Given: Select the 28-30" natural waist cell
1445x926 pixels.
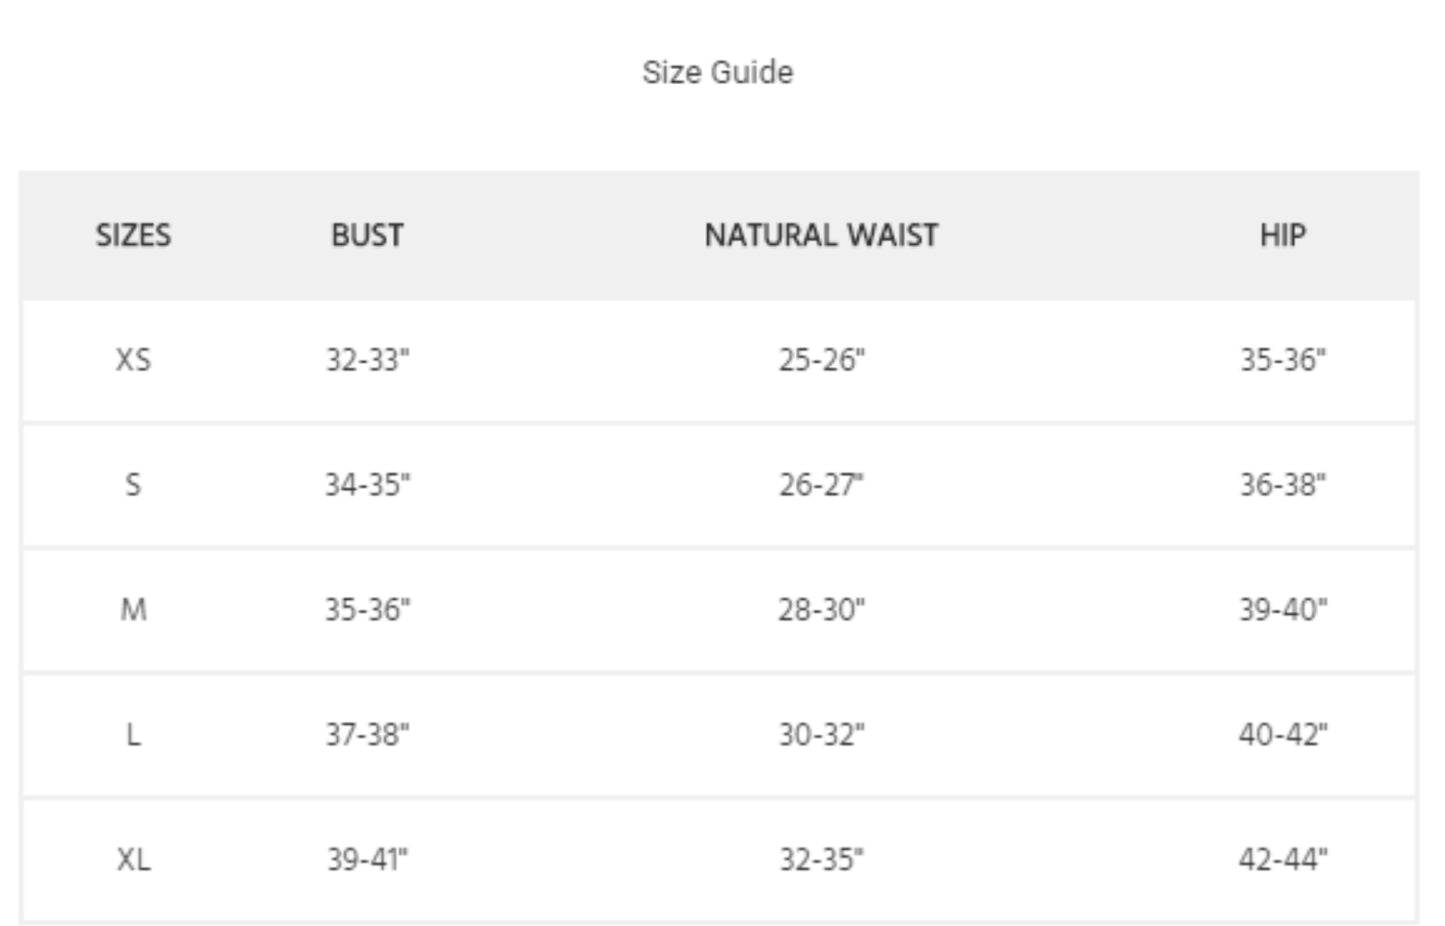Looking at the screenshot, I should [821, 609].
